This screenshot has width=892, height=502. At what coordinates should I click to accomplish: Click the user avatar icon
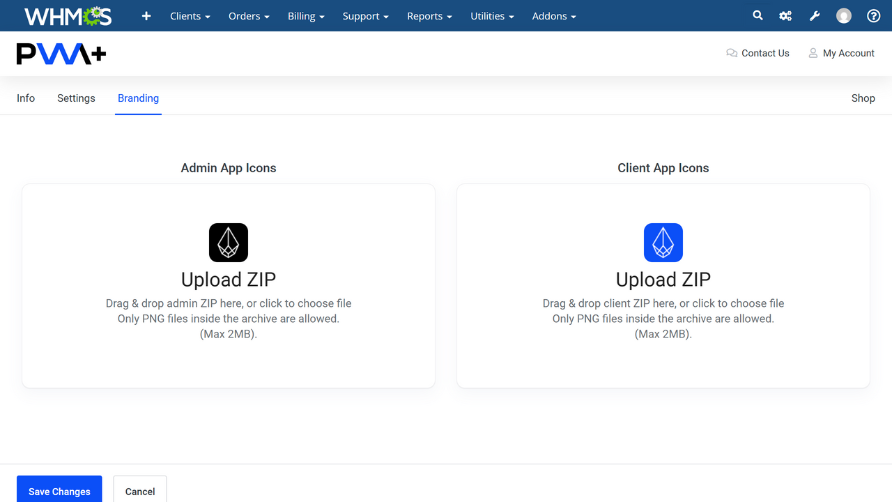point(844,16)
